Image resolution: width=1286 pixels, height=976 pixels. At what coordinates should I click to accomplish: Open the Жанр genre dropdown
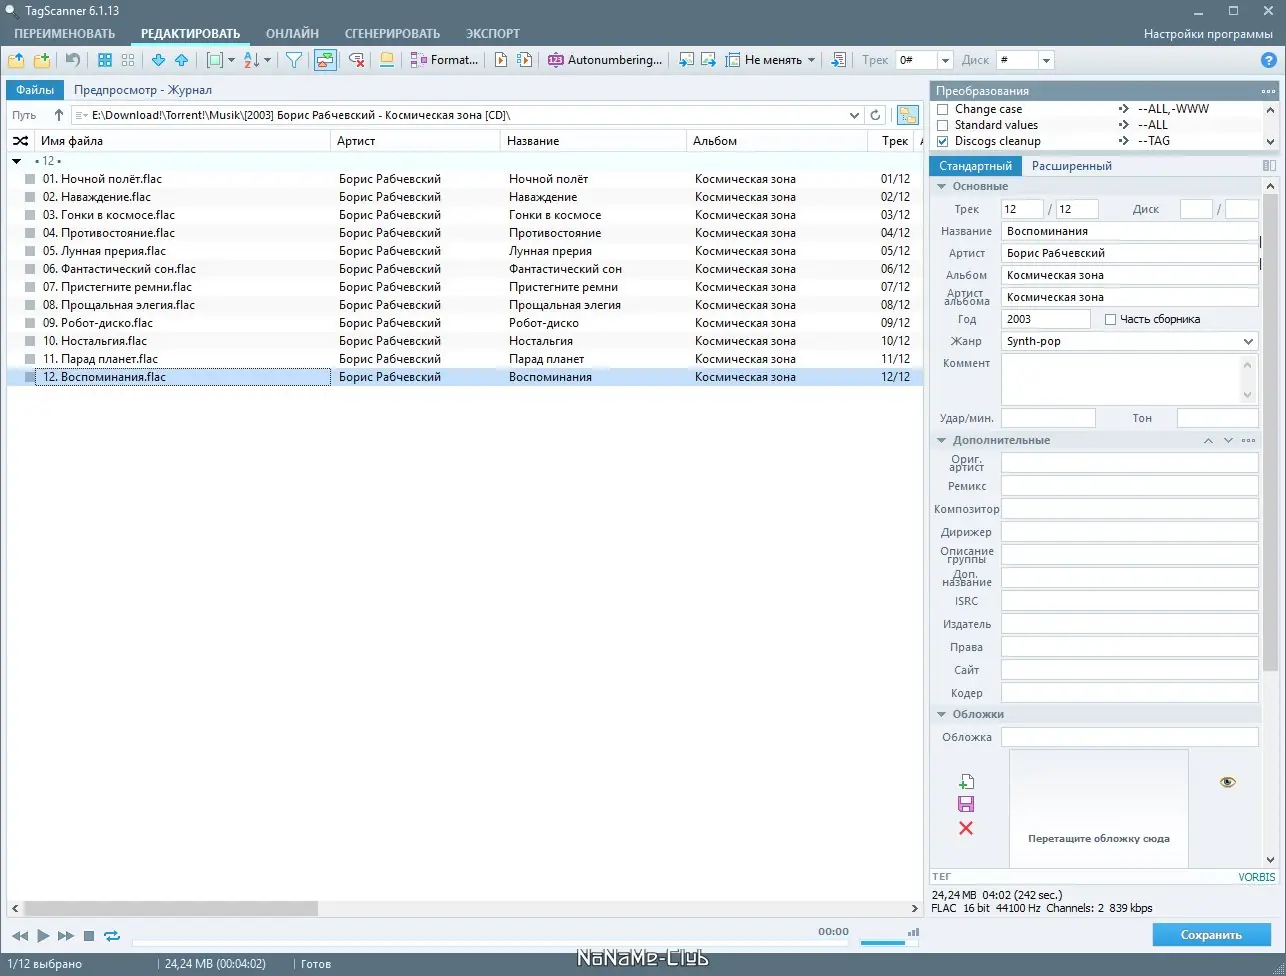pos(1248,341)
